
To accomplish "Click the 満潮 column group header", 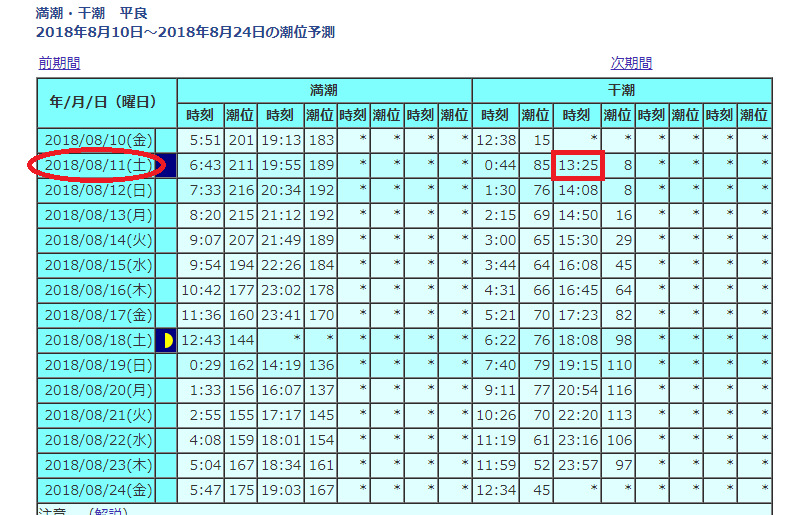I will [324, 90].
